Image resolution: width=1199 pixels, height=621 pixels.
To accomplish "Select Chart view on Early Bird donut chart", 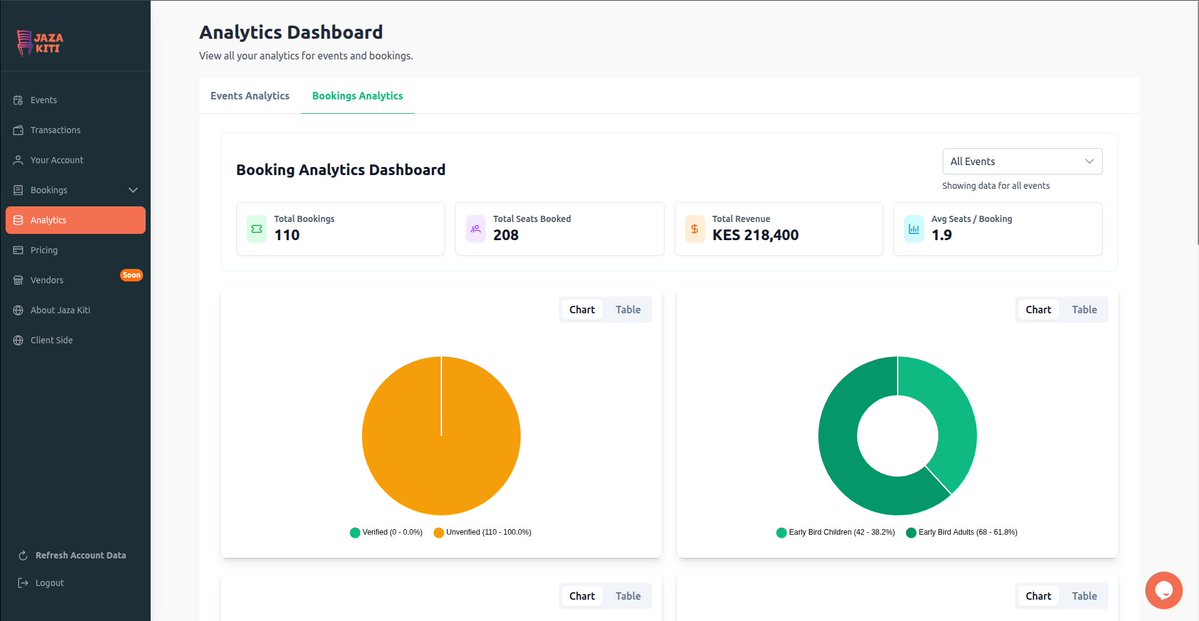I will point(1038,310).
